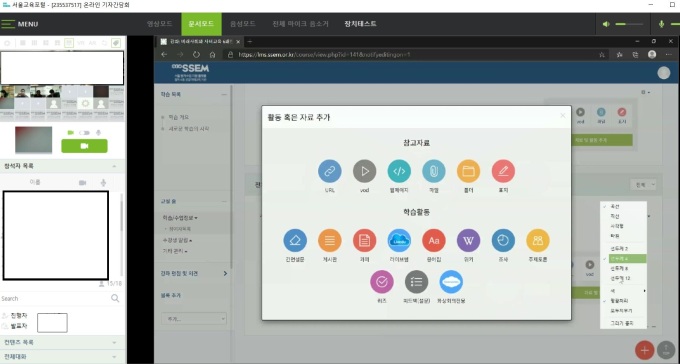Choose the glossary Aa icon
The image size is (680, 364).
pos(434,240)
